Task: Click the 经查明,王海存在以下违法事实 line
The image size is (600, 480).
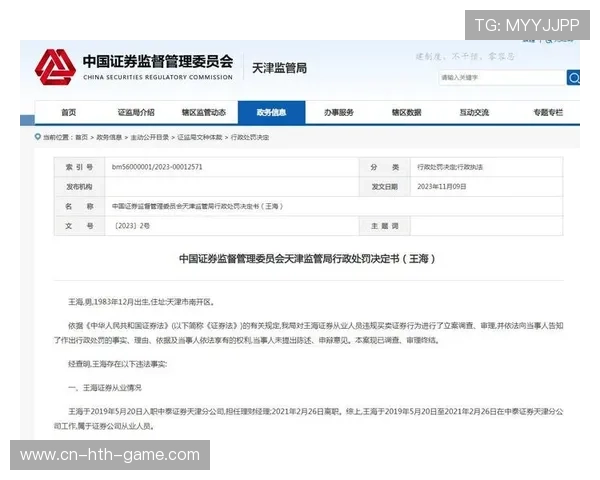Action: click(x=117, y=364)
